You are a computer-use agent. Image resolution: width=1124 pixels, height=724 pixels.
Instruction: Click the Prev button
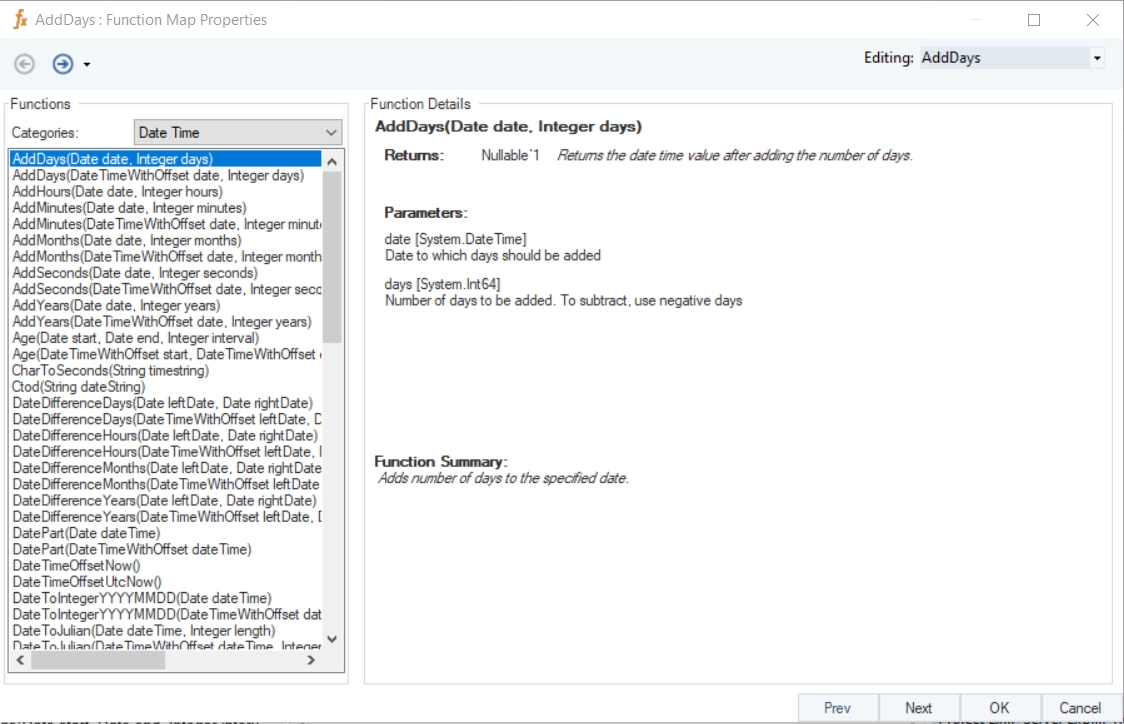[837, 708]
